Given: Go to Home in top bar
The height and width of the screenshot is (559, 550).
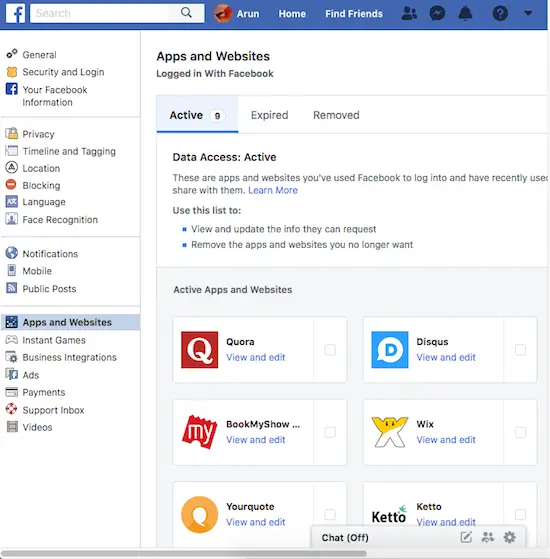Looking at the screenshot, I should pyautogui.click(x=292, y=14).
